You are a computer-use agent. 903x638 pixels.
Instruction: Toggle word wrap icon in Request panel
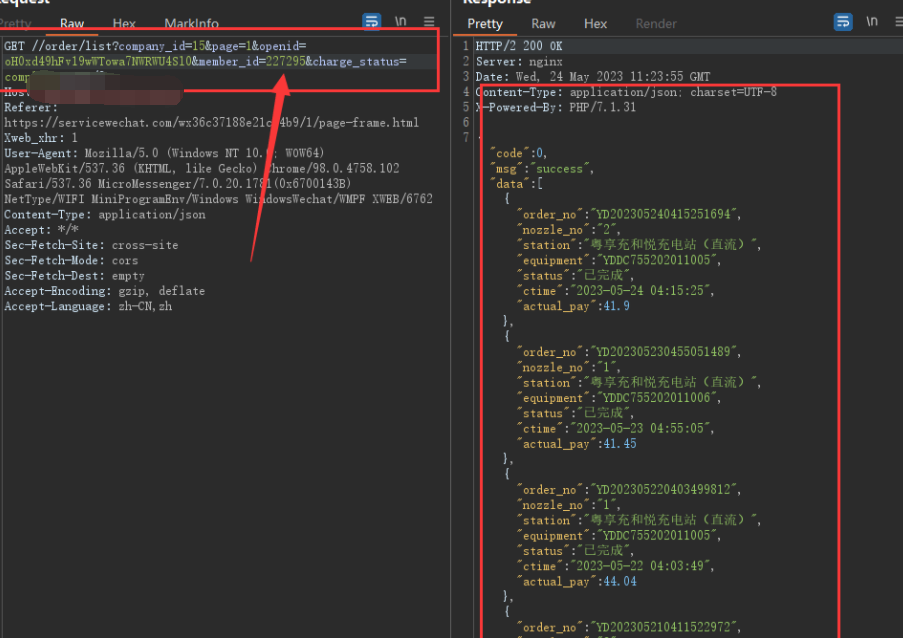372,21
